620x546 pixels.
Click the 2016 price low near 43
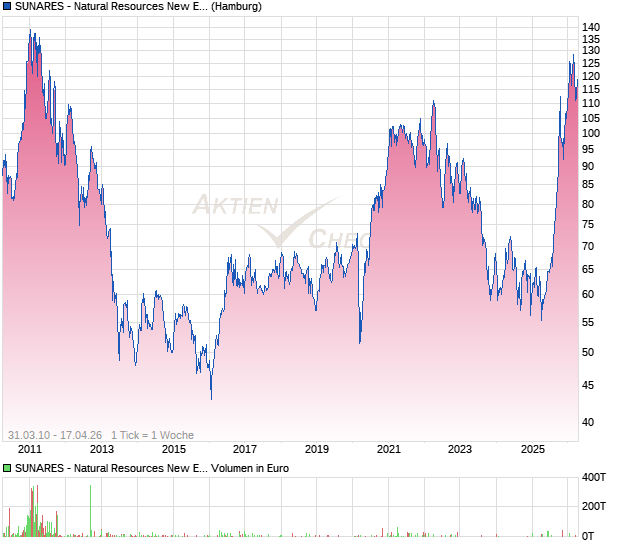pyautogui.click(x=212, y=397)
